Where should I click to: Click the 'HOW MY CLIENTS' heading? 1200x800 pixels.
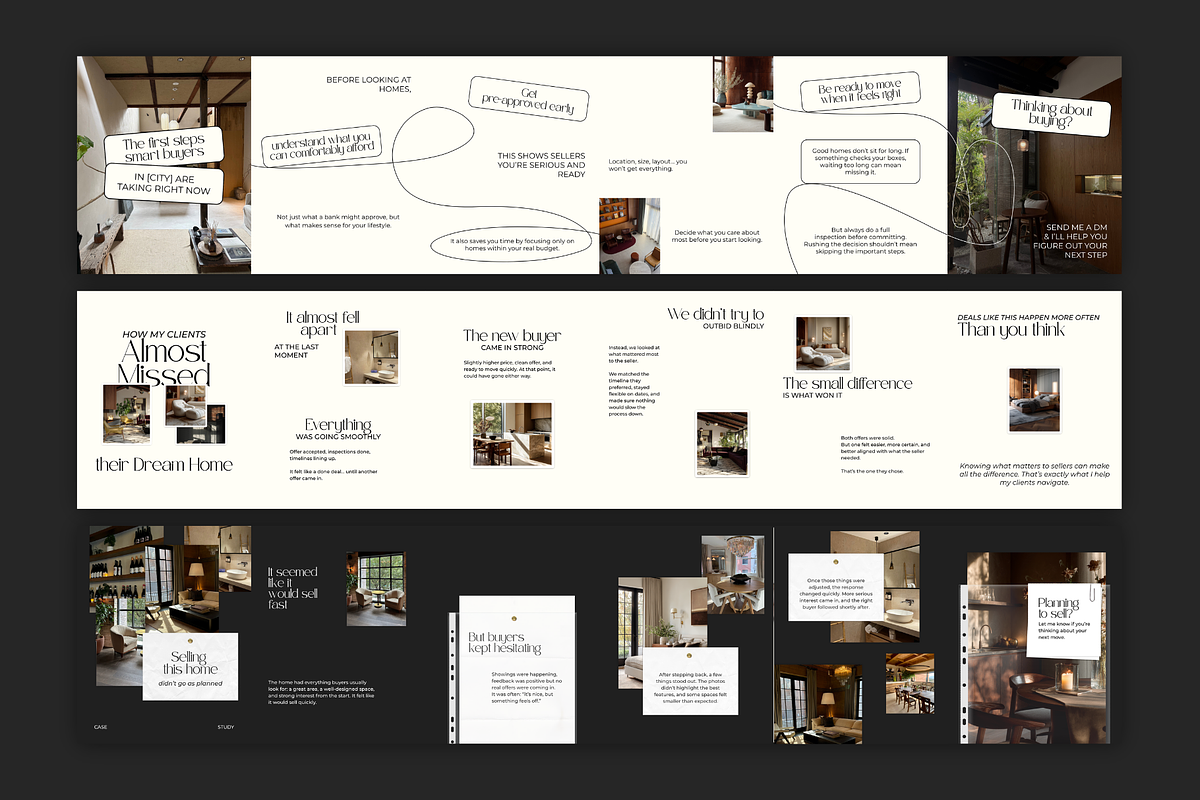click(163, 334)
